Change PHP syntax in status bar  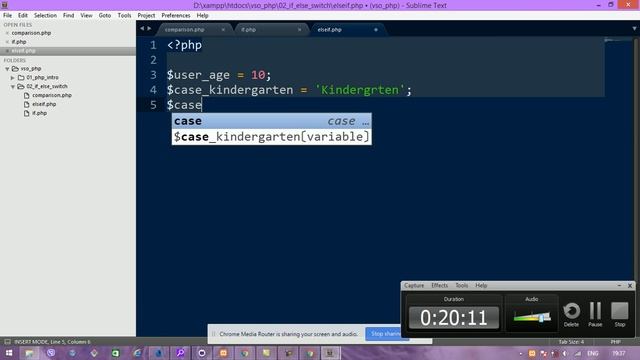(x=616, y=342)
